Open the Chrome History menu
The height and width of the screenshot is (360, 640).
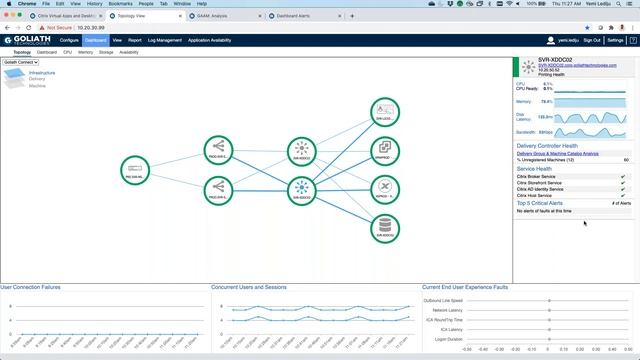click(94, 4)
